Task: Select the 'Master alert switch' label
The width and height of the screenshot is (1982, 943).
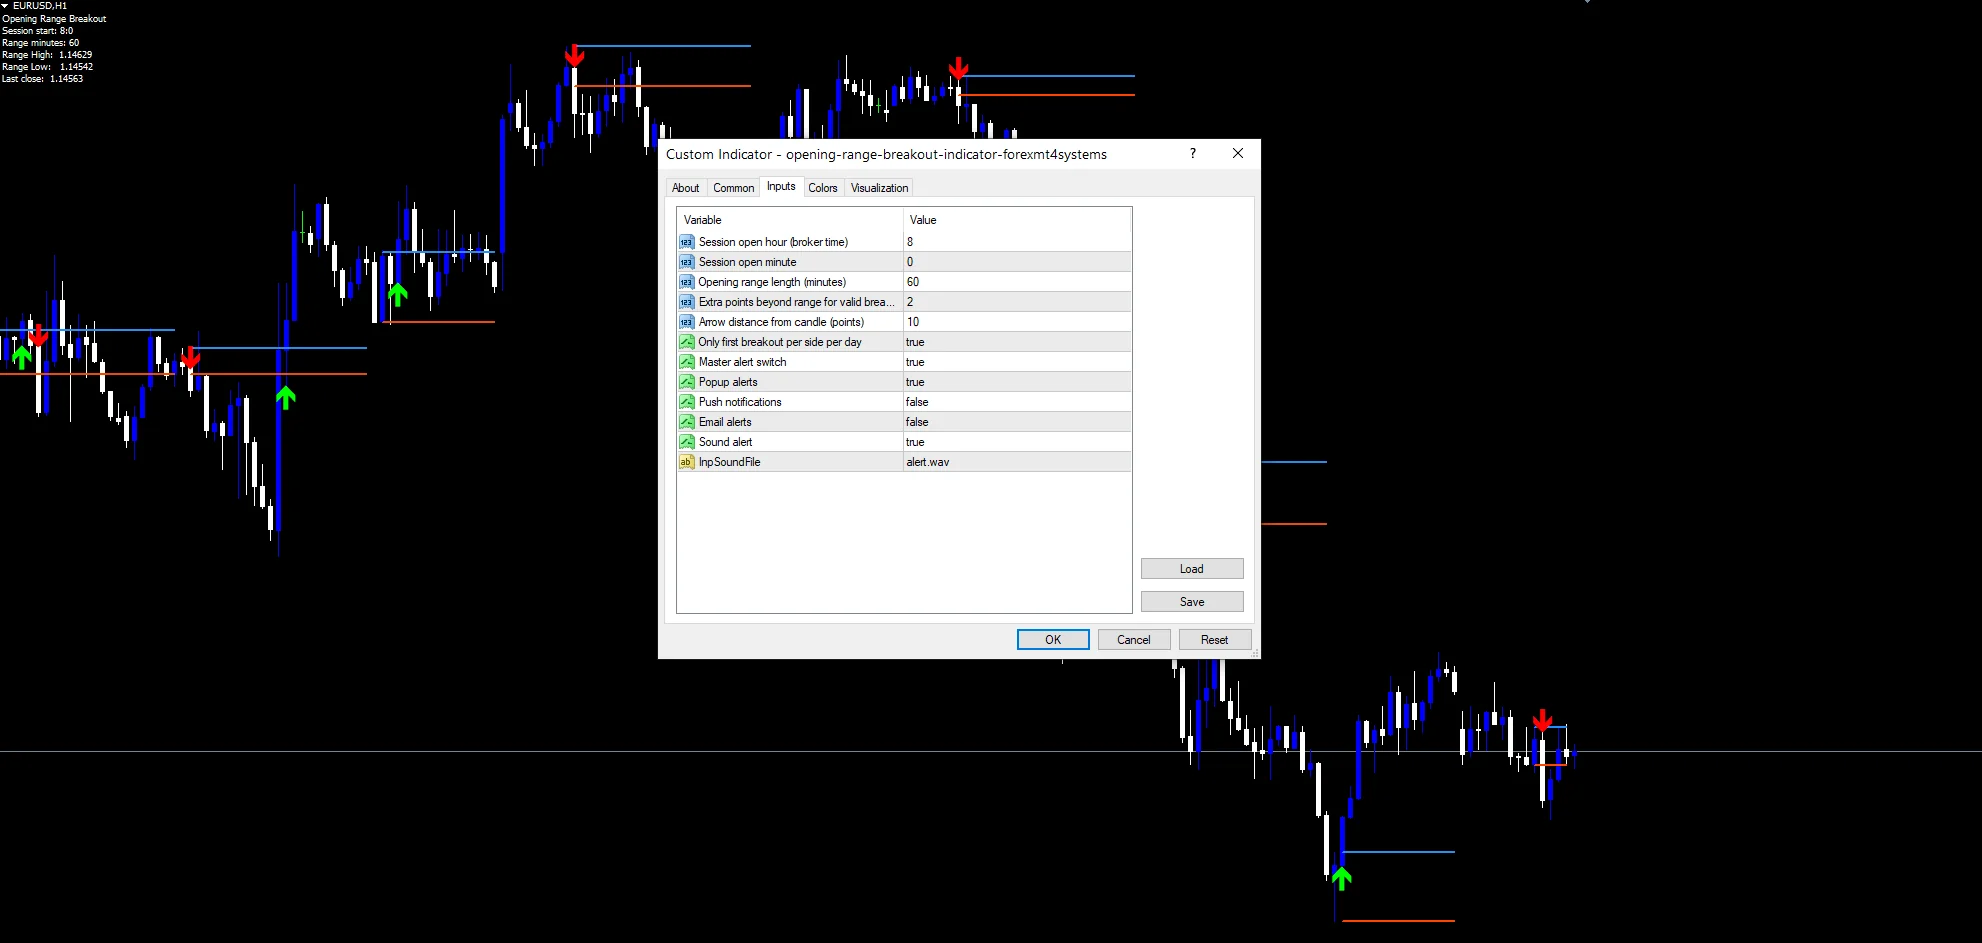Action: click(743, 362)
